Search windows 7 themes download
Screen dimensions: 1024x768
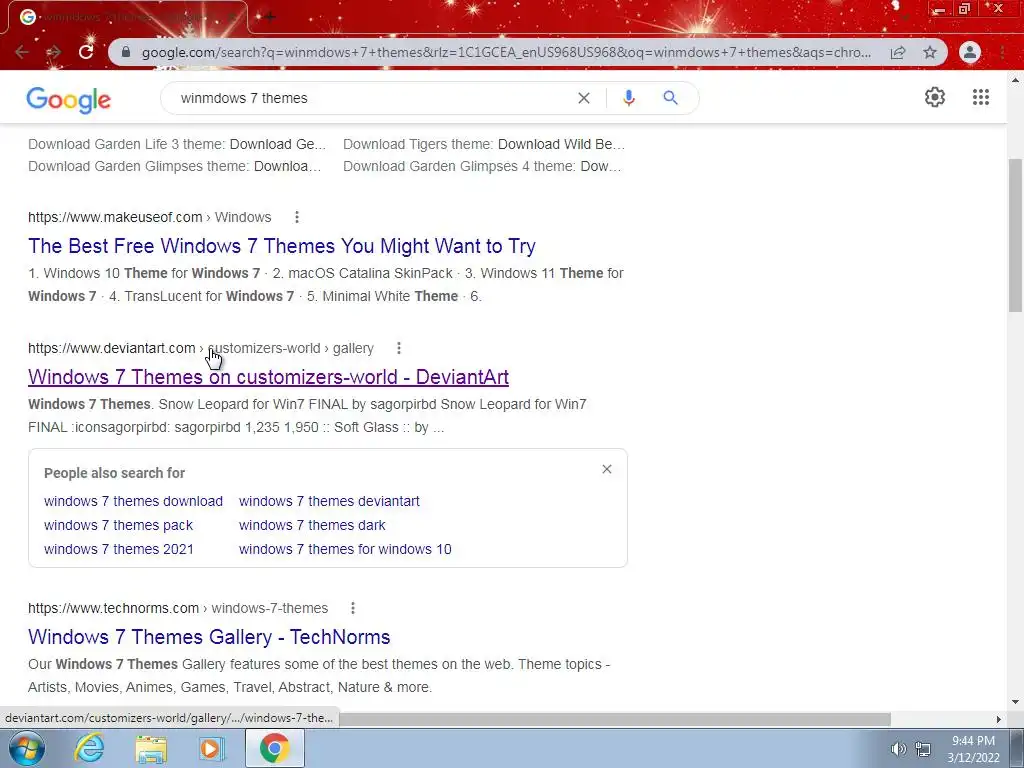pos(133,502)
